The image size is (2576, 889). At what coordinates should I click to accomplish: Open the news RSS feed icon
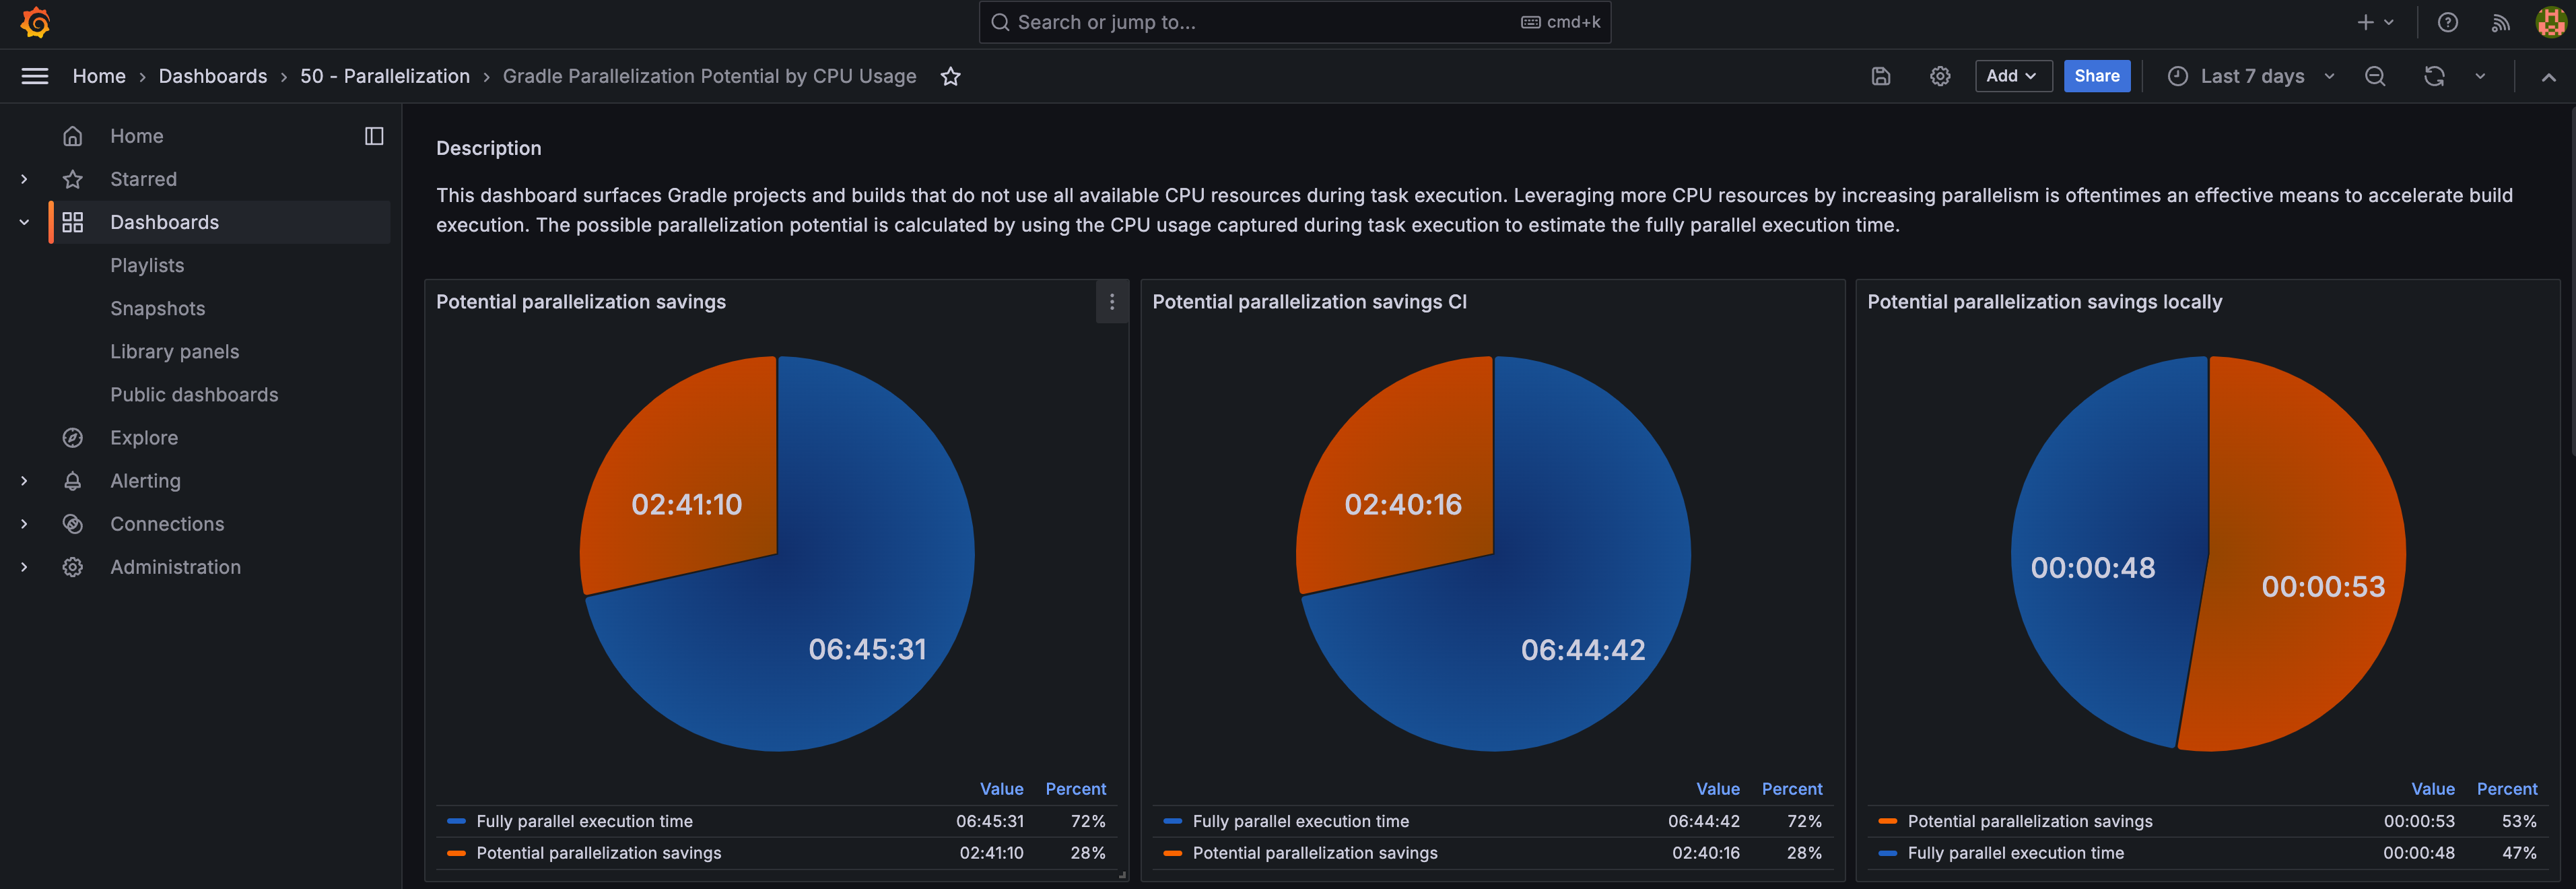pyautogui.click(x=2500, y=22)
